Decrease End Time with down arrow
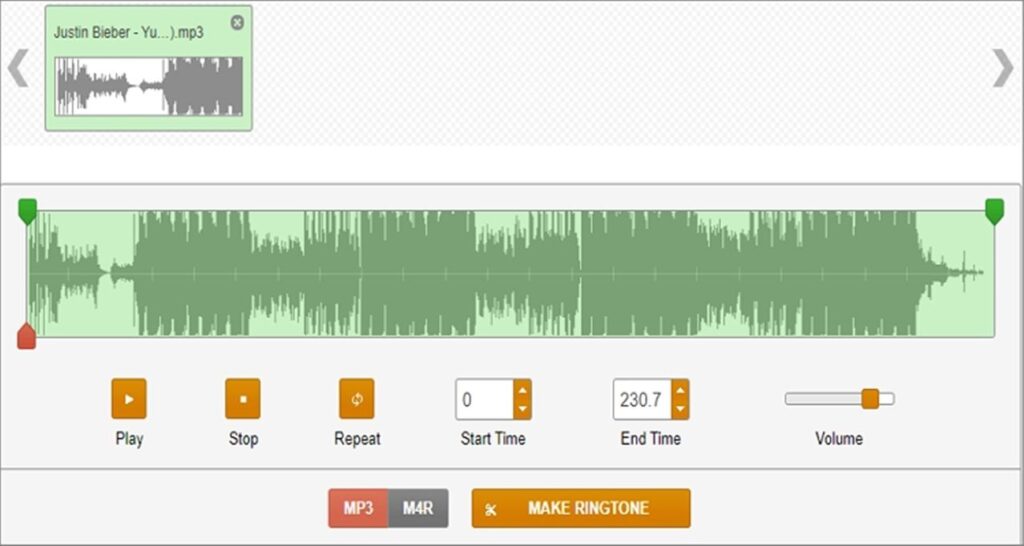Image resolution: width=1024 pixels, height=546 pixels. [x=680, y=408]
